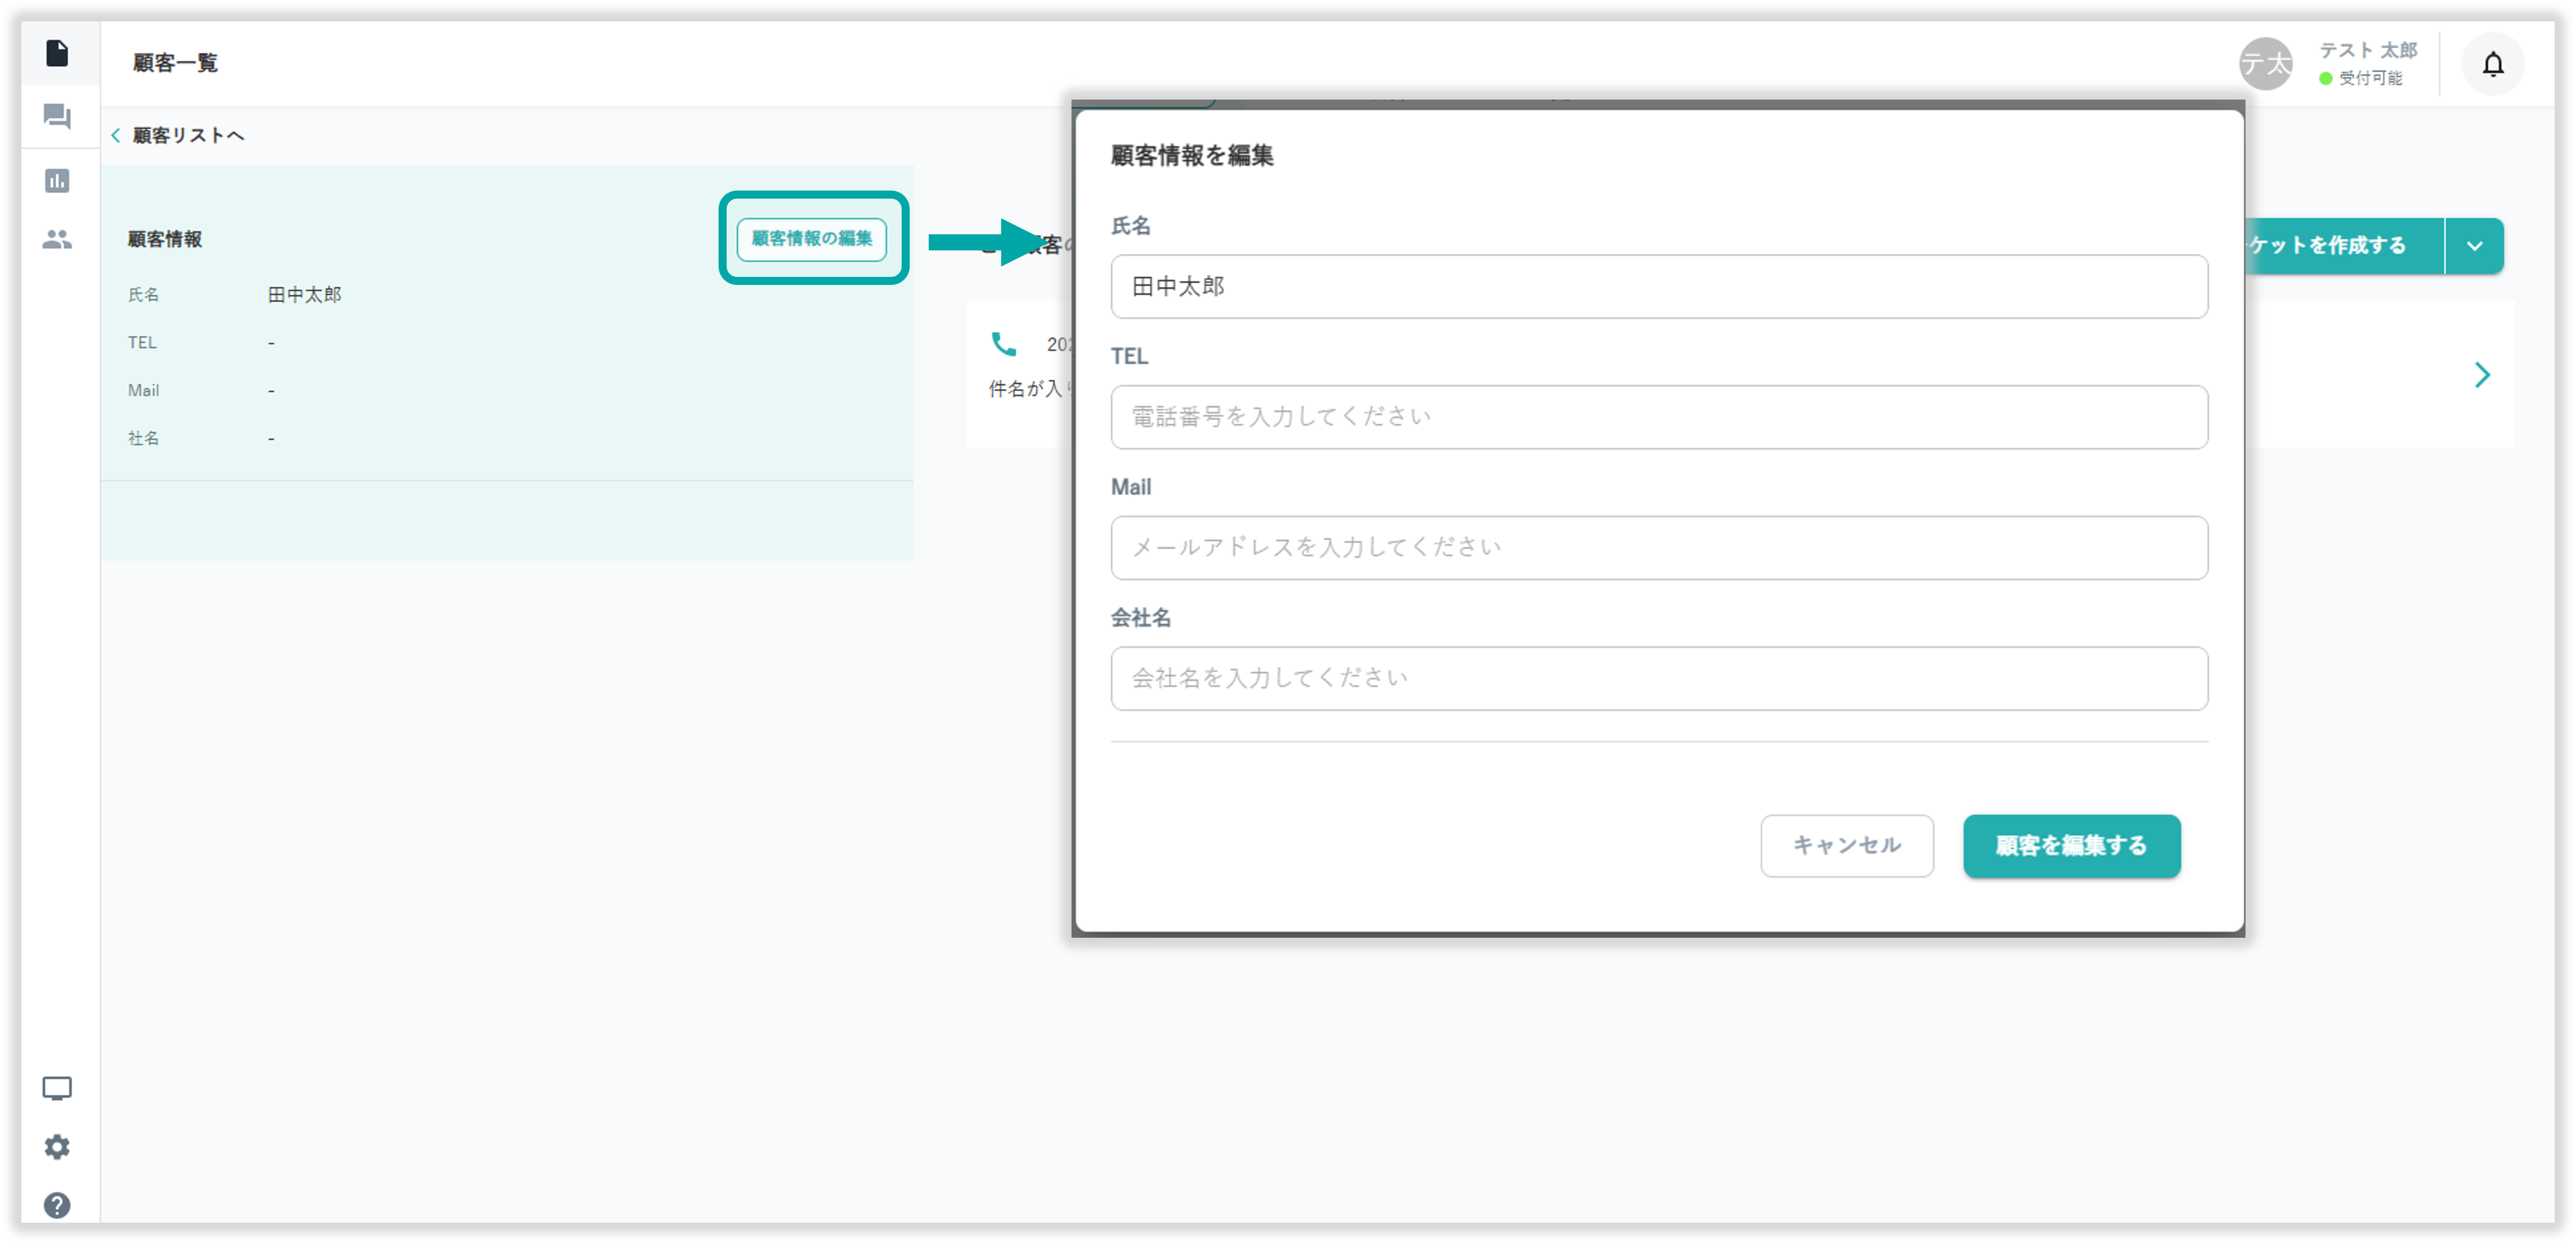Image resolution: width=2576 pixels, height=1244 pixels.
Task: Click the monitor screen sidebar icon
Action: (x=57, y=1088)
